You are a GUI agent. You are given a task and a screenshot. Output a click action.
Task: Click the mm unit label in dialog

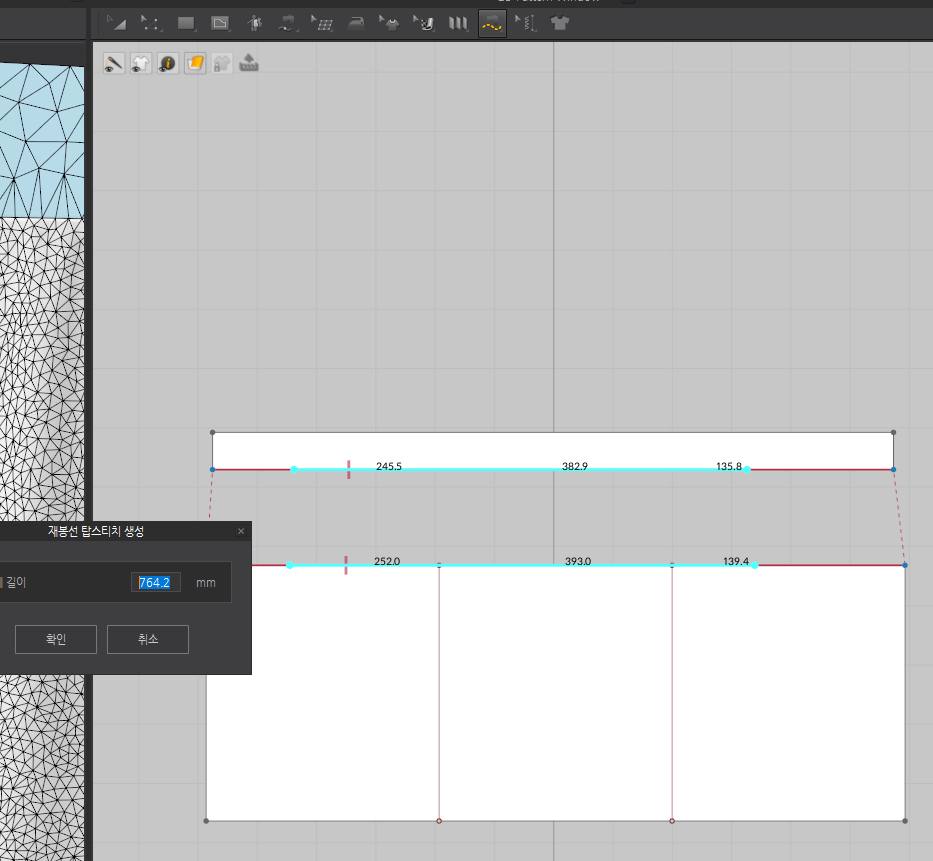tap(206, 583)
